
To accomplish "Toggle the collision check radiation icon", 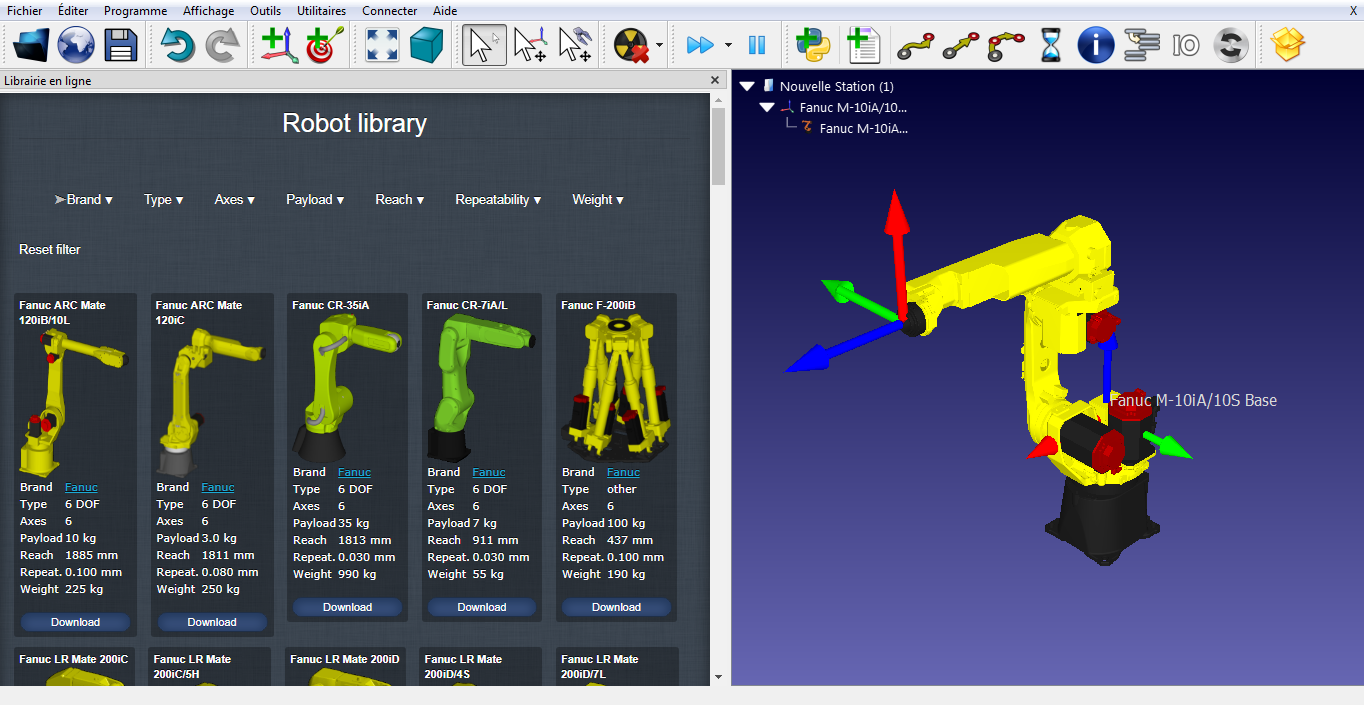I will [x=633, y=45].
